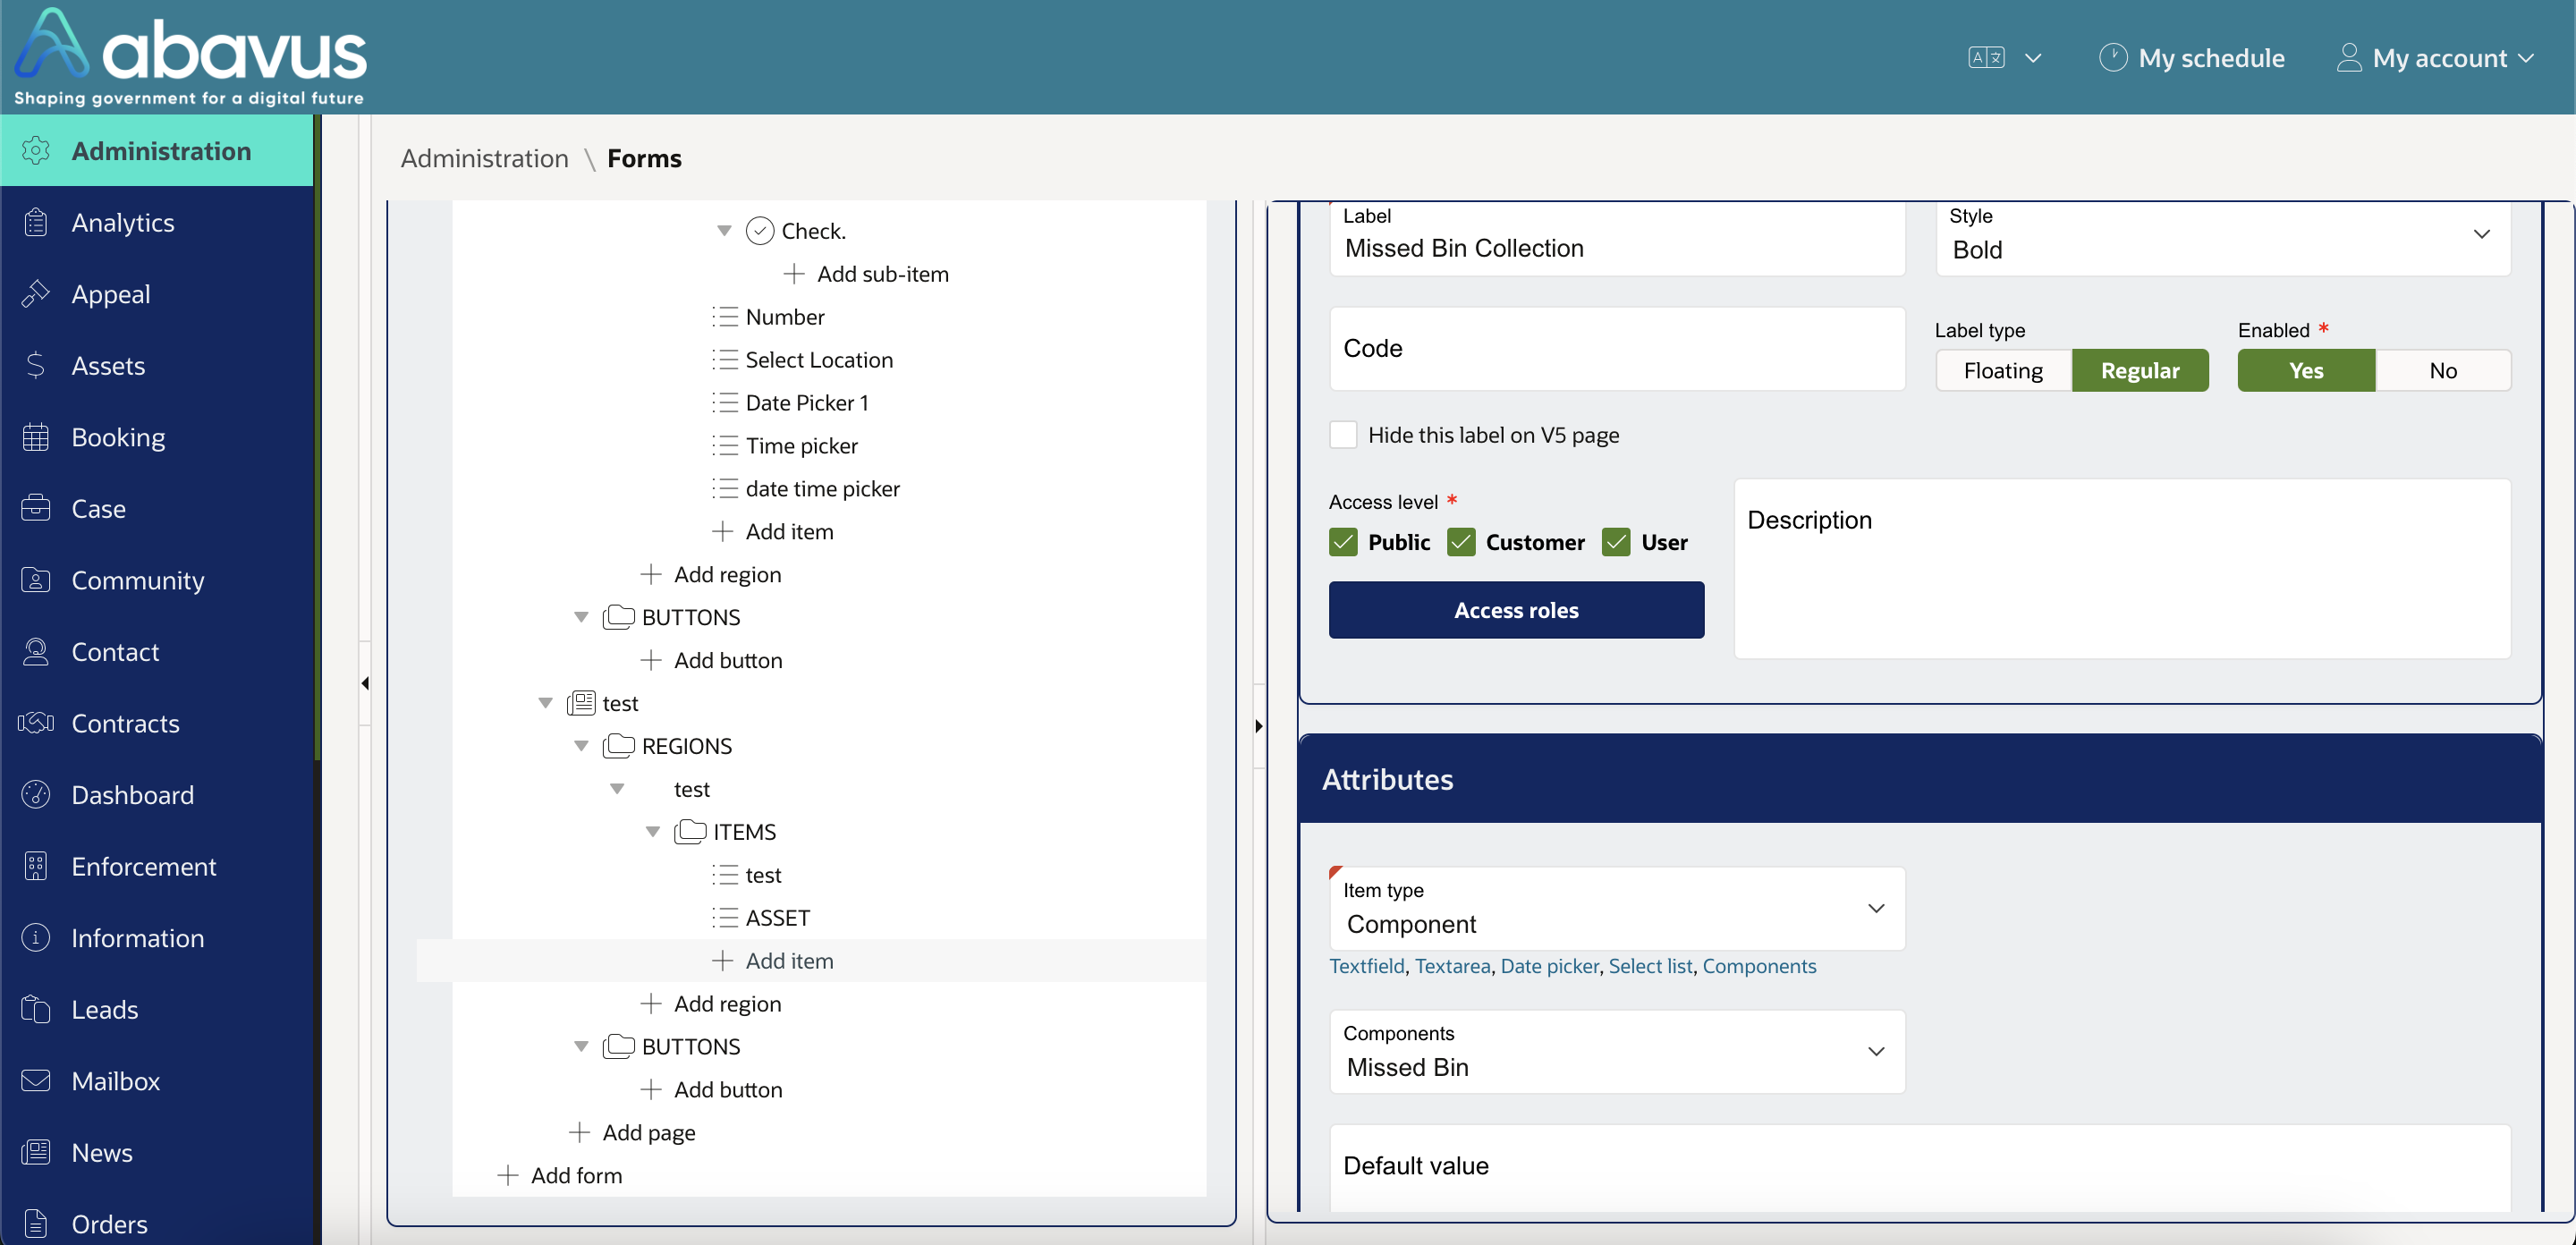Click the News newspaper icon
Viewport: 2576px width, 1245px height.
pyautogui.click(x=36, y=1152)
